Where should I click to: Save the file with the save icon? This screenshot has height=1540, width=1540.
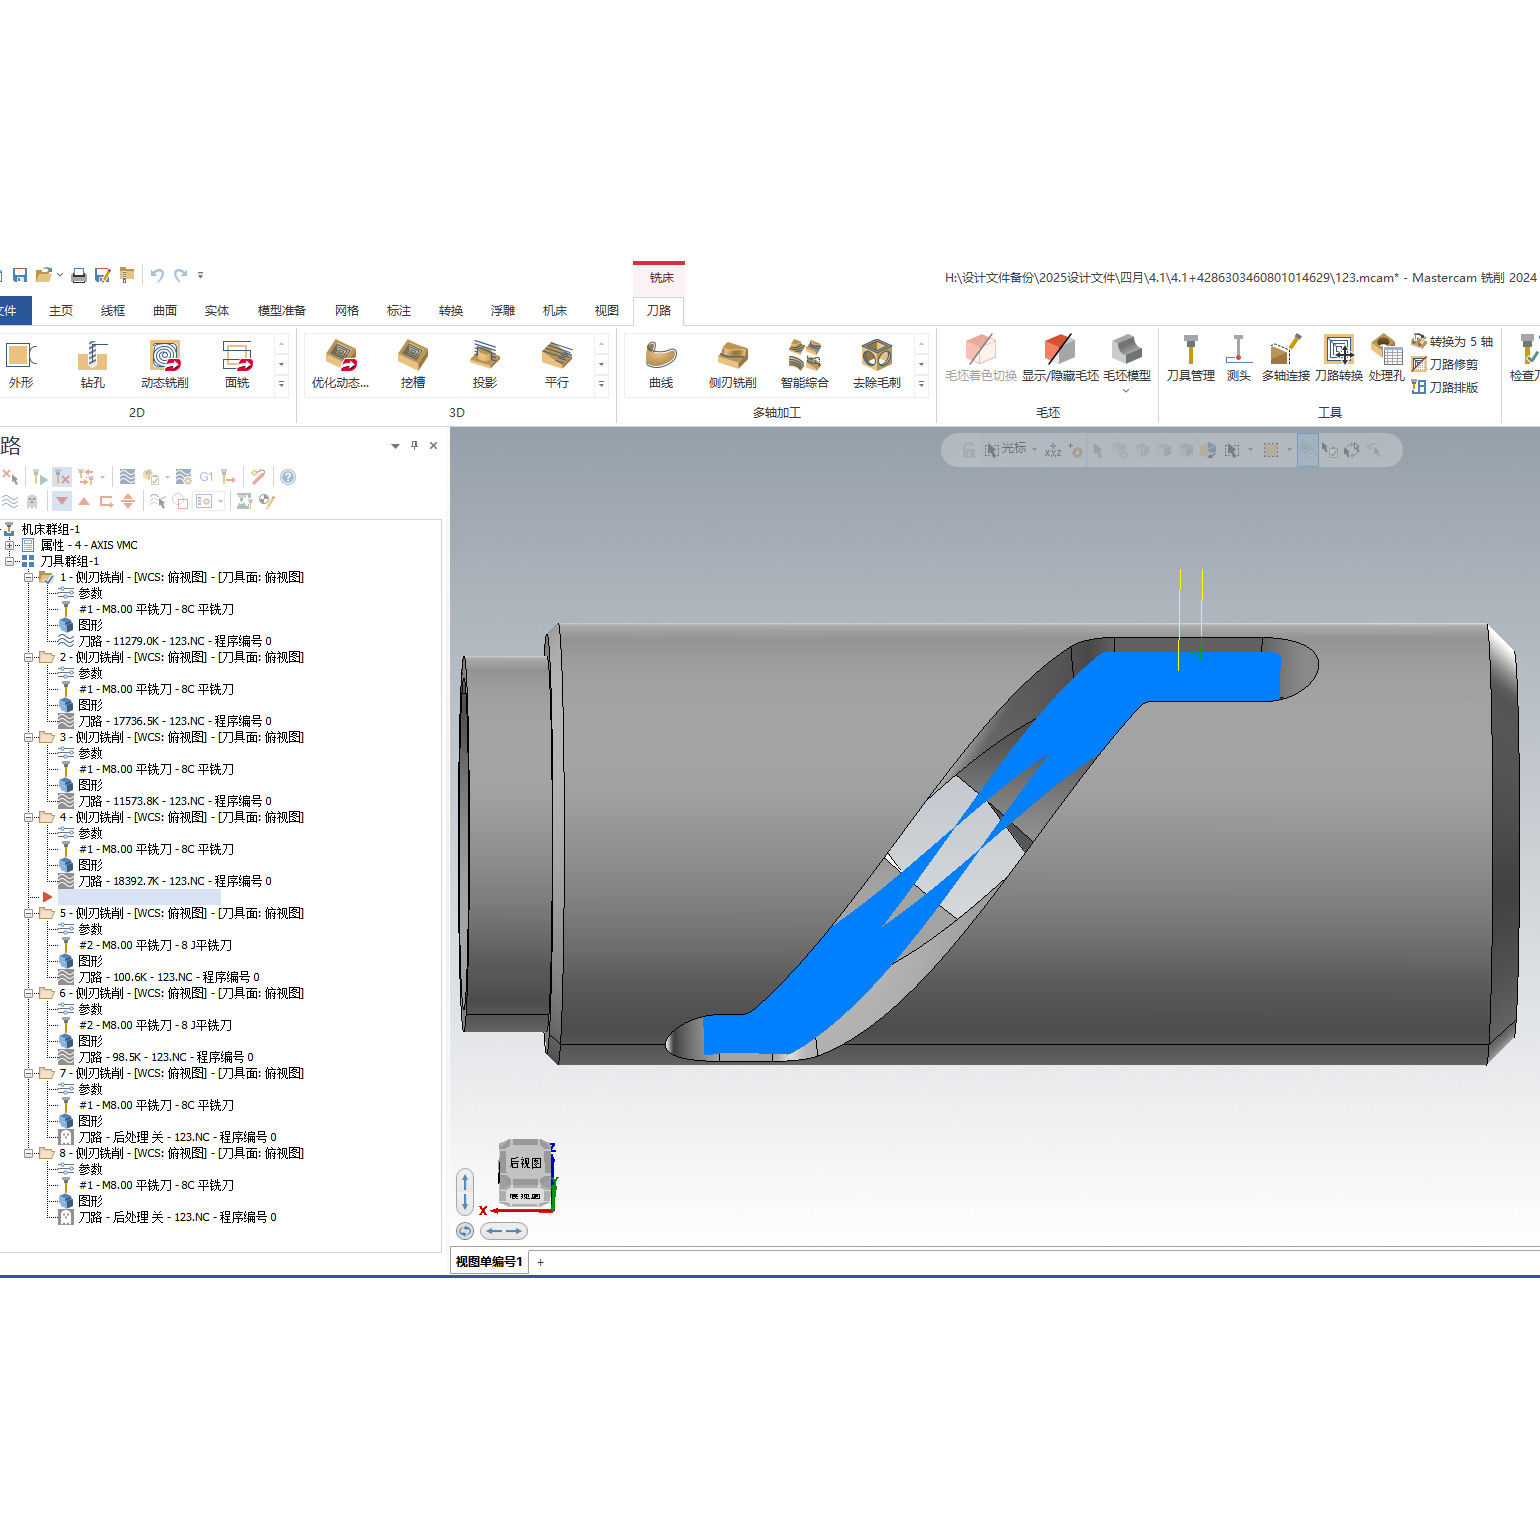[x=19, y=275]
